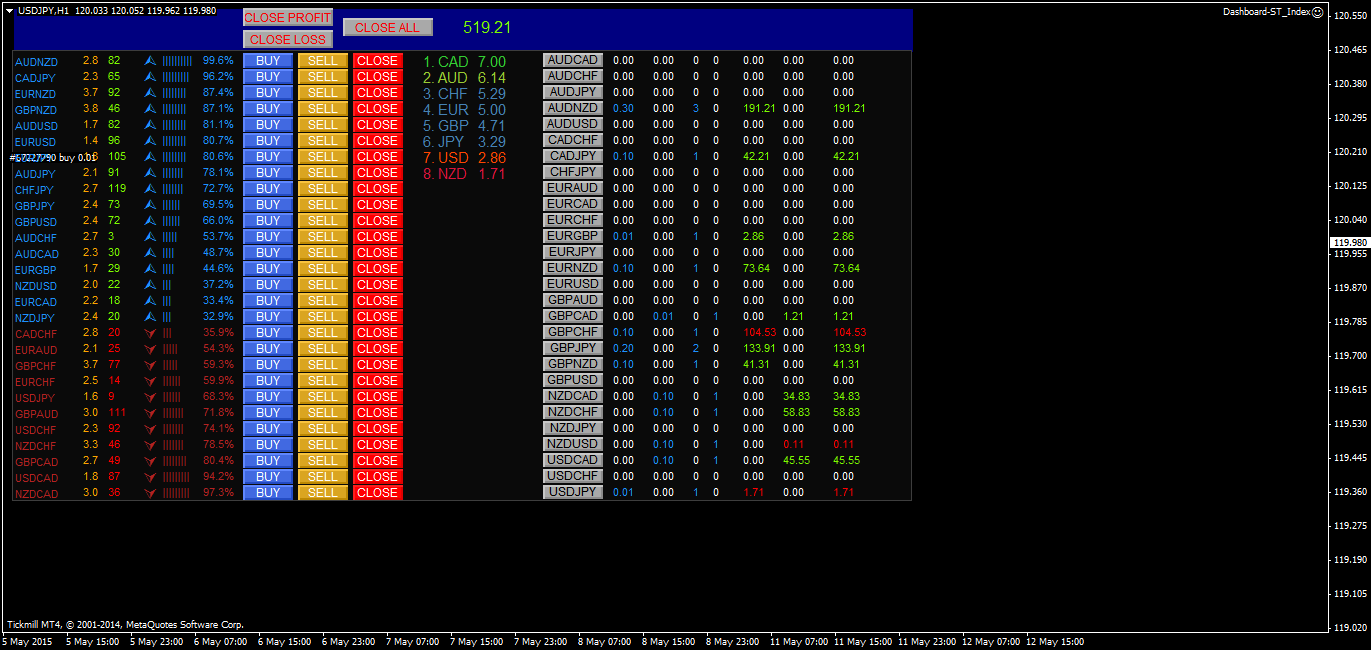Click the EURGBP pair button in right table

[573, 236]
